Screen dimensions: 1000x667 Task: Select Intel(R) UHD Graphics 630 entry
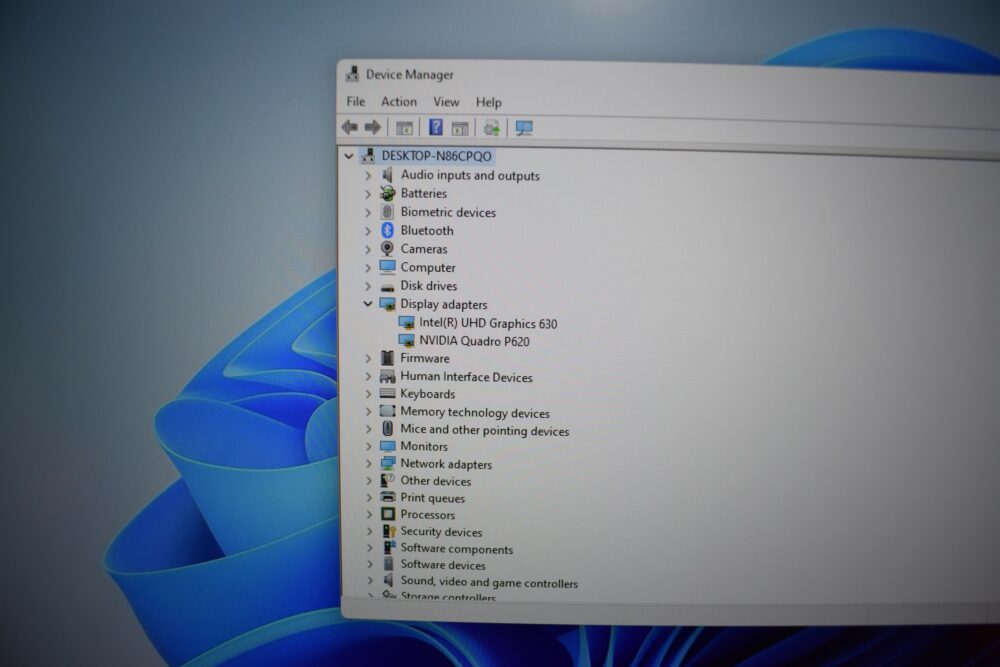pos(488,323)
